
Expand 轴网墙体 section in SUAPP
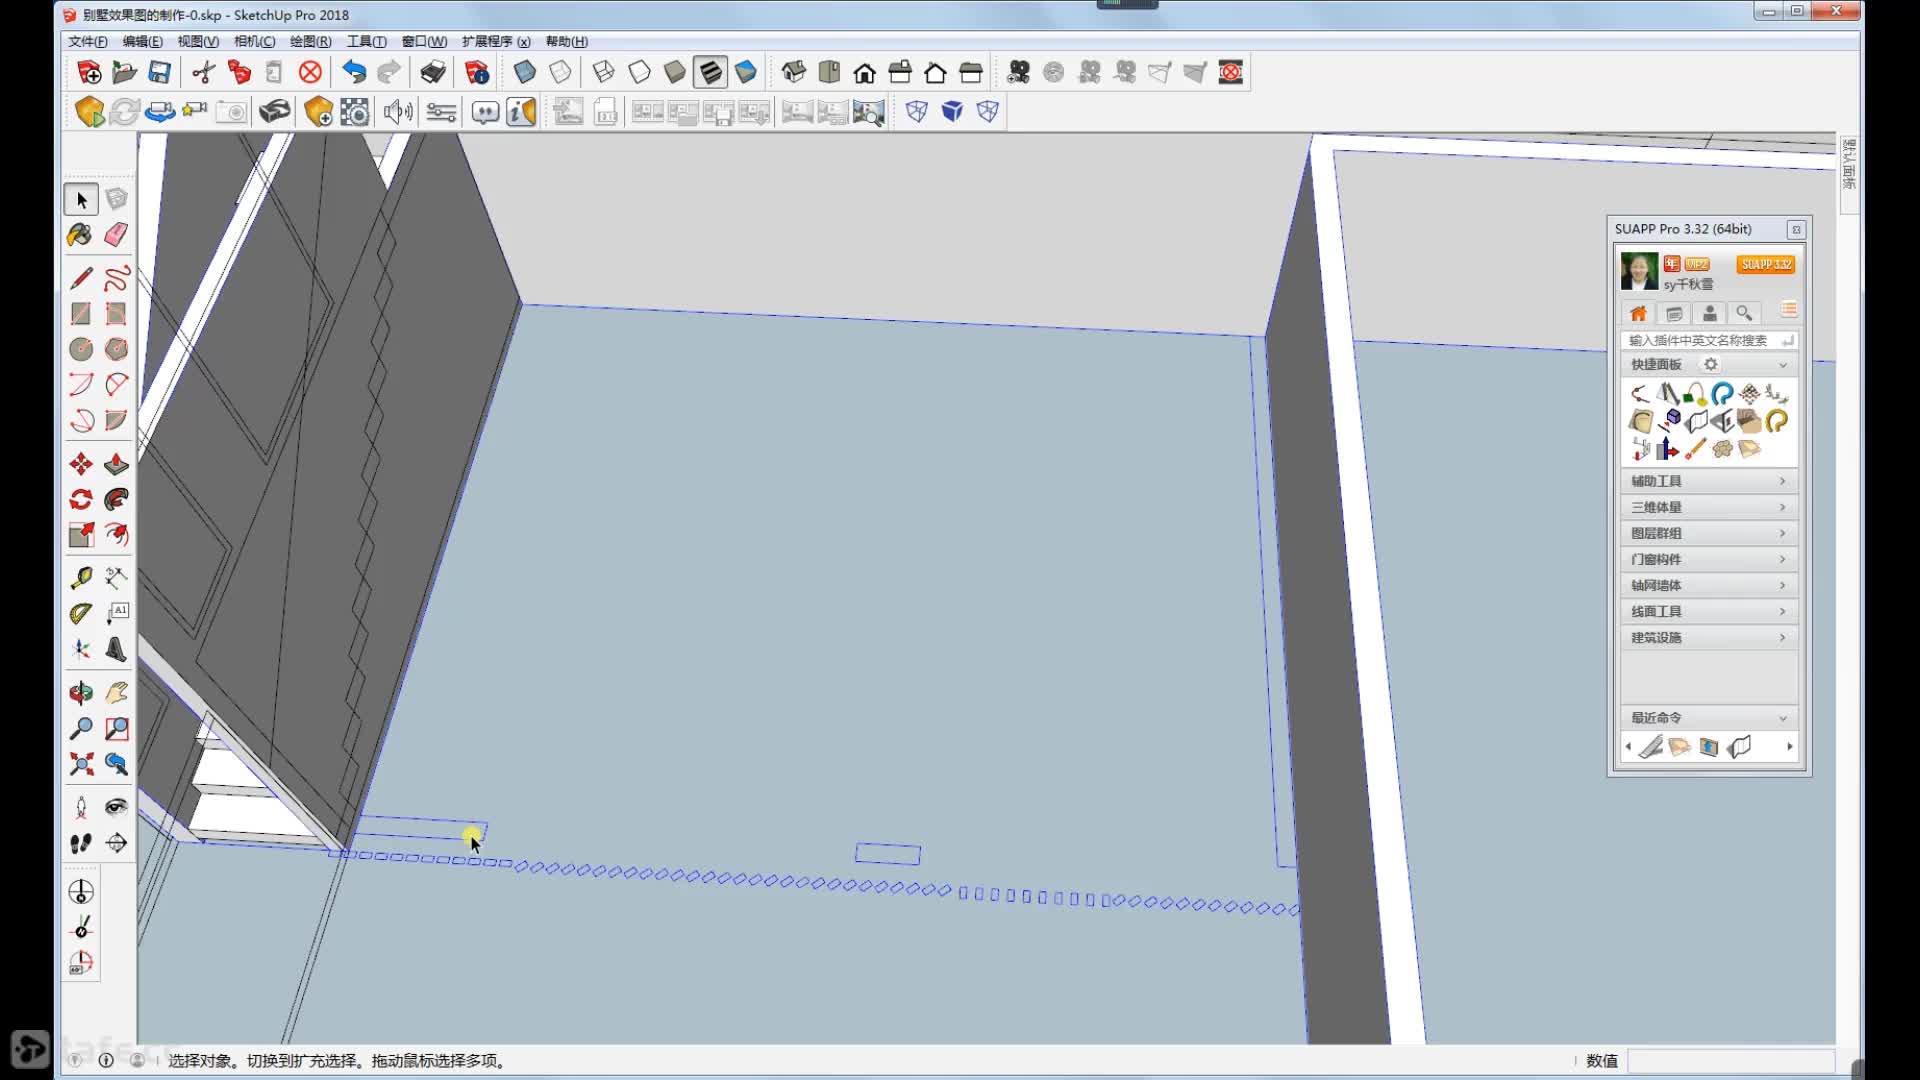point(1708,585)
